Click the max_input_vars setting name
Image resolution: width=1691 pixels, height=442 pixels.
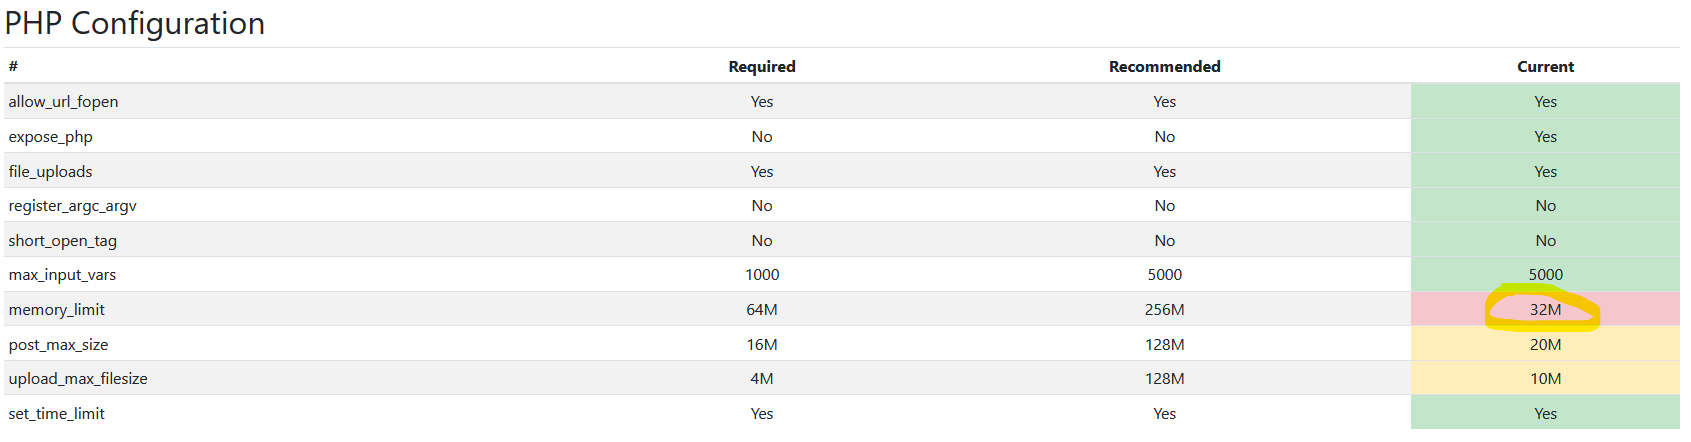point(62,275)
